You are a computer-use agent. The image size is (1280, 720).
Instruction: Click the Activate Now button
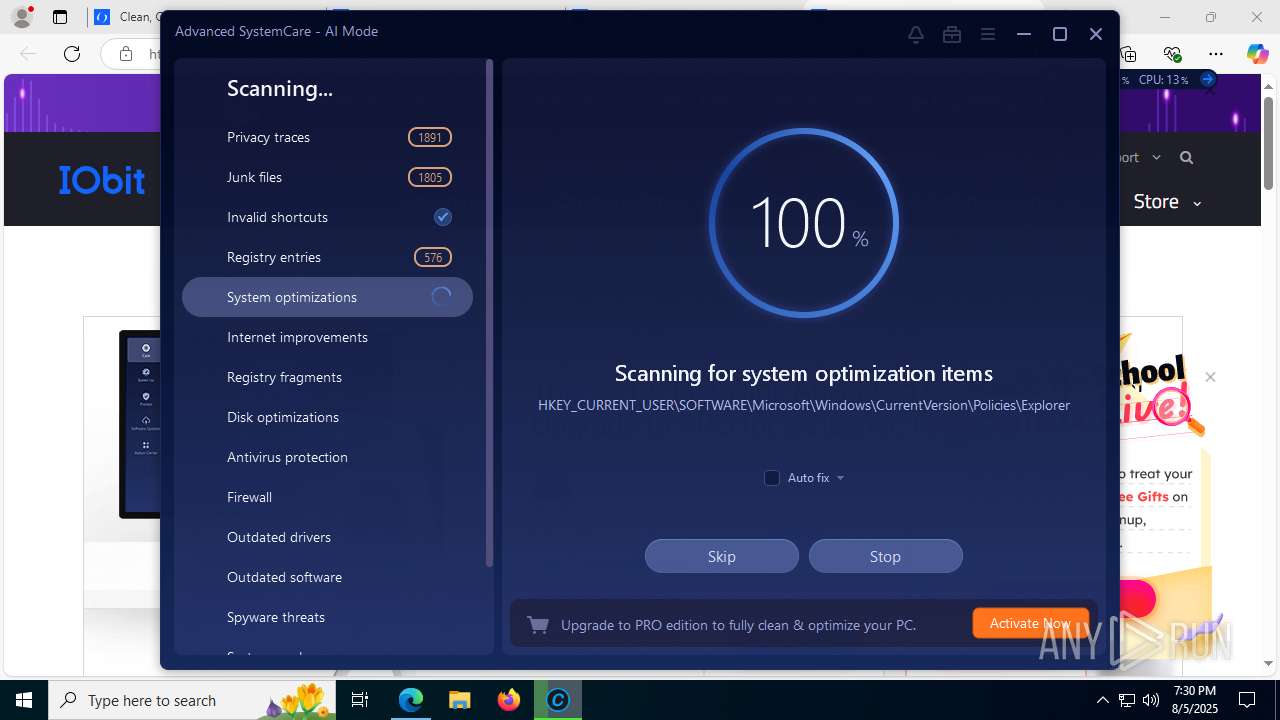point(1030,623)
